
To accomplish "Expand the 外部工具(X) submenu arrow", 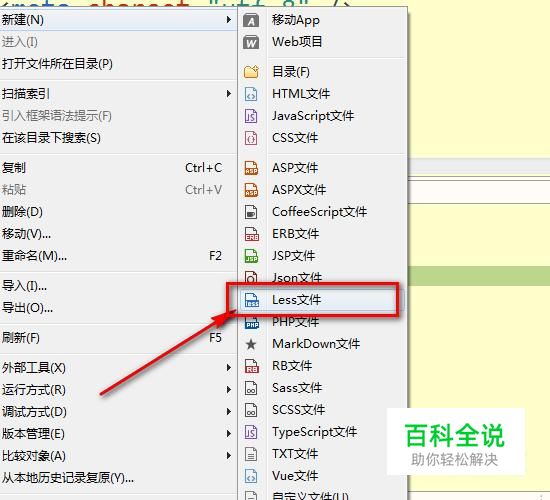I will [229, 368].
